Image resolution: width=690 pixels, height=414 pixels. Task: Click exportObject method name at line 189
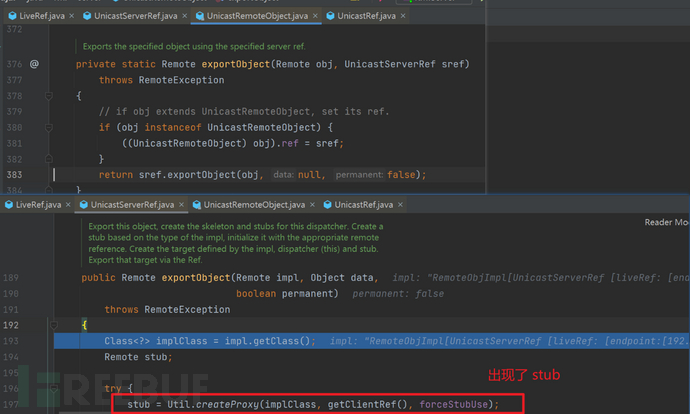click(x=196, y=278)
